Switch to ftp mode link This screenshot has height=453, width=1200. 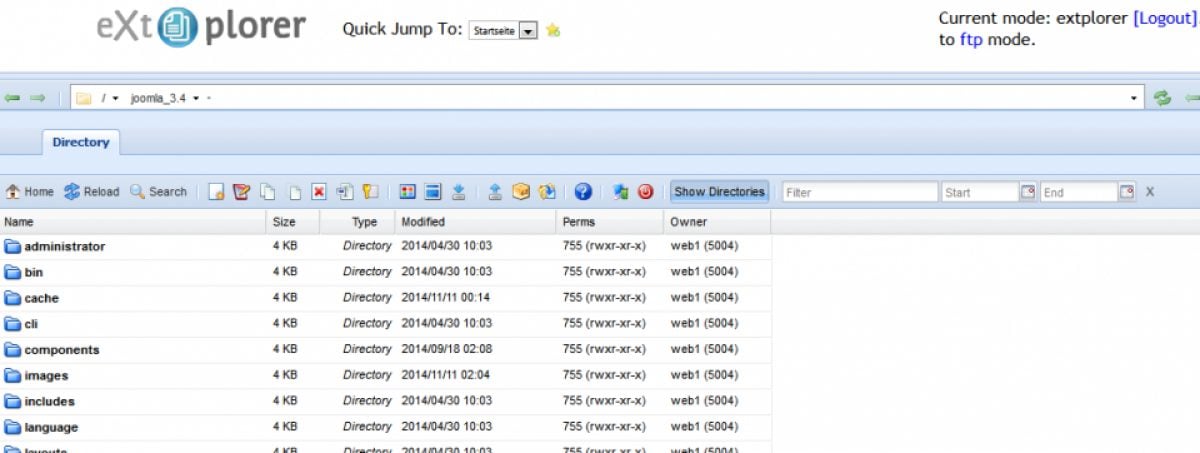pos(970,40)
